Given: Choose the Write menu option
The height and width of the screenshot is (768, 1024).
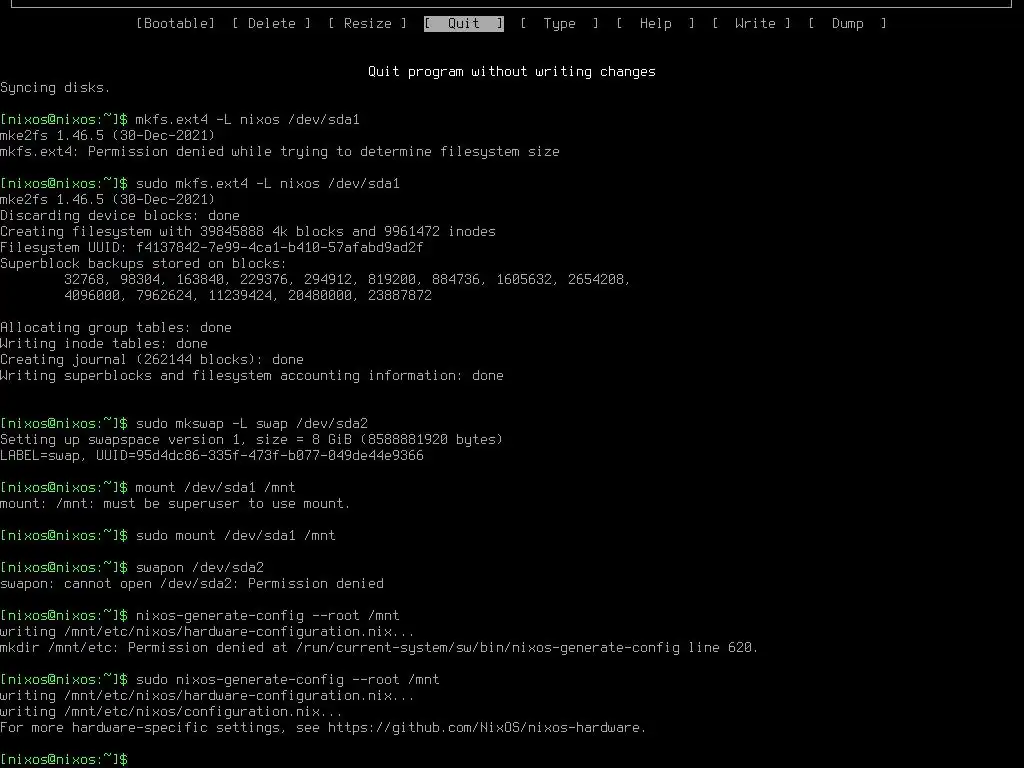Looking at the screenshot, I should click(x=752, y=24).
